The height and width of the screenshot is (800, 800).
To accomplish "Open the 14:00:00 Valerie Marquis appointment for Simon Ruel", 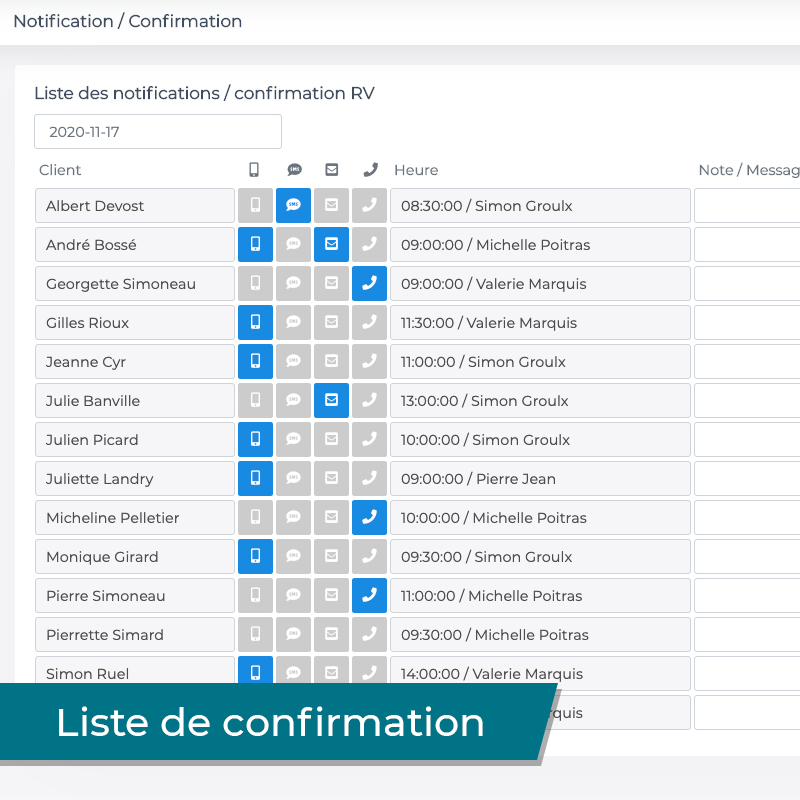I will point(540,672).
